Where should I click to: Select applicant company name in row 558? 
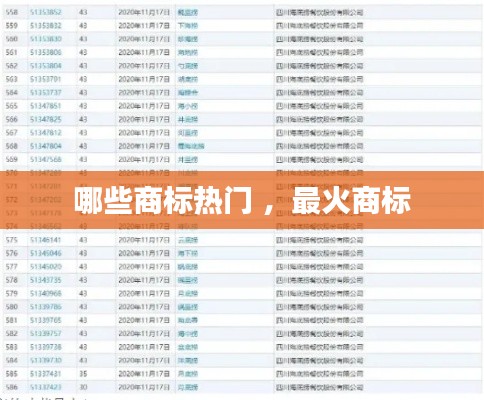point(319,12)
